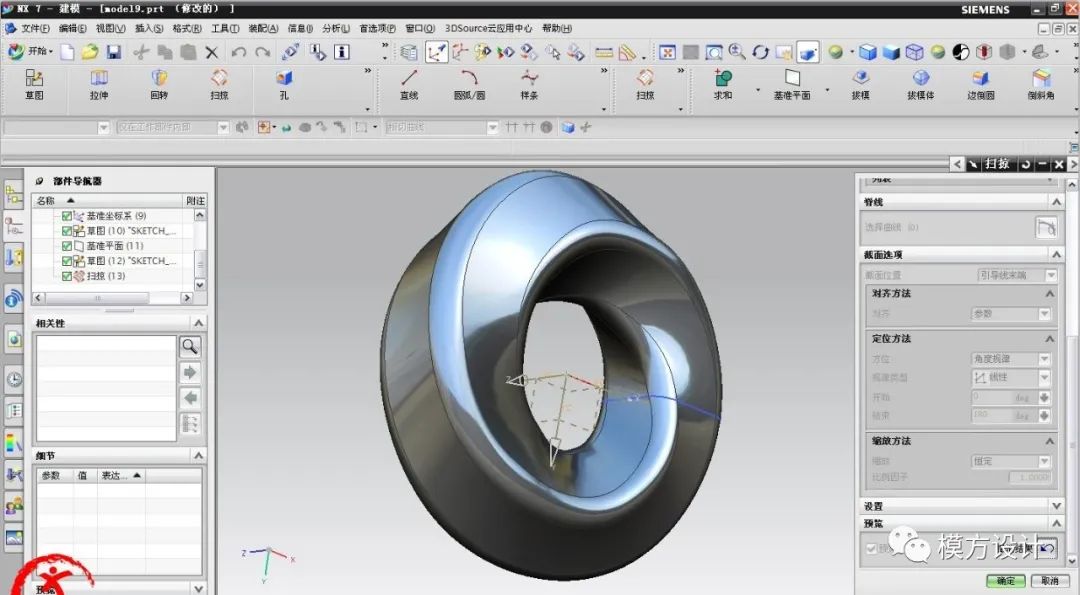Viewport: 1080px width, 595px height.
Task: Click the half black-white sphere icon
Action: point(961,52)
